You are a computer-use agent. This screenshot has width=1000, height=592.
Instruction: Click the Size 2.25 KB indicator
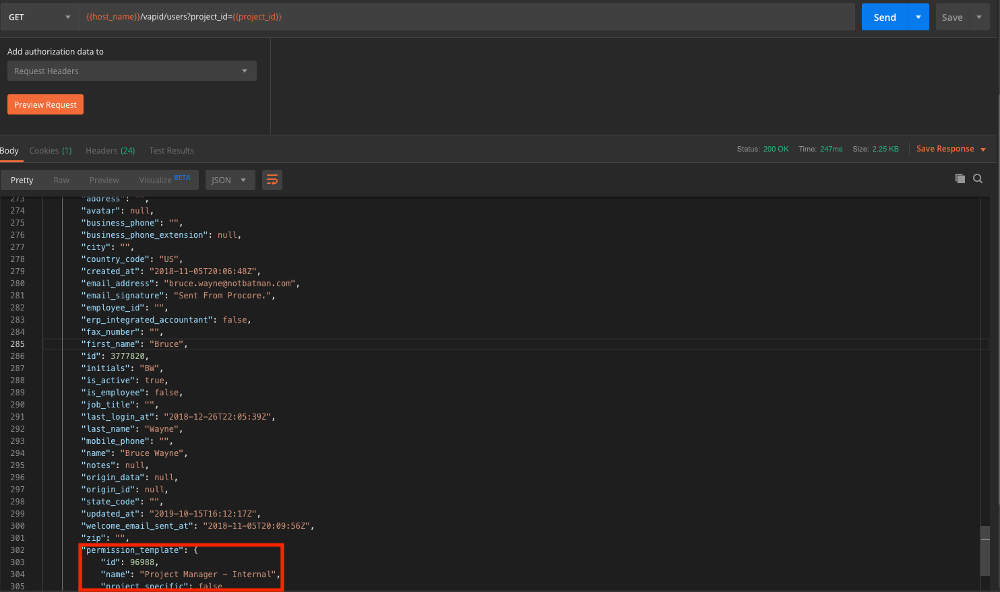click(x=876, y=149)
